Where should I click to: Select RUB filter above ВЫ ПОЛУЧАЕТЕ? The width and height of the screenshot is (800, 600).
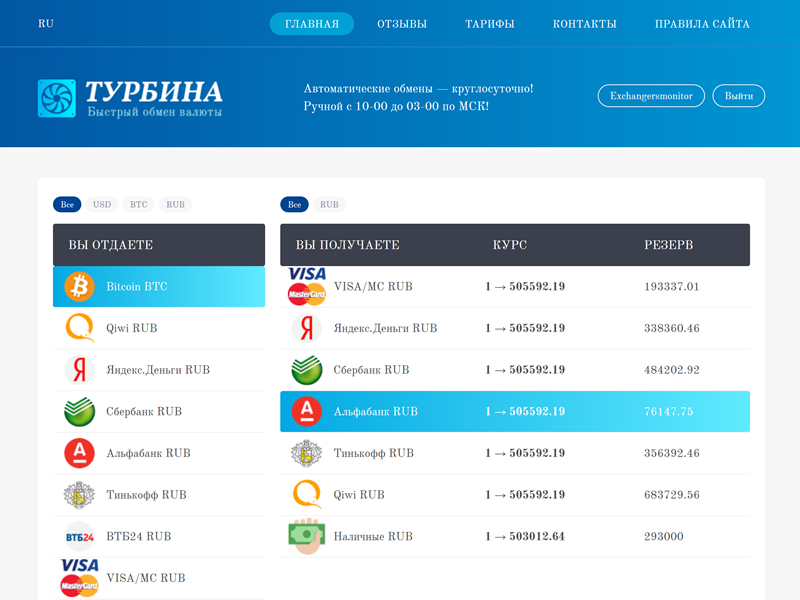click(329, 205)
